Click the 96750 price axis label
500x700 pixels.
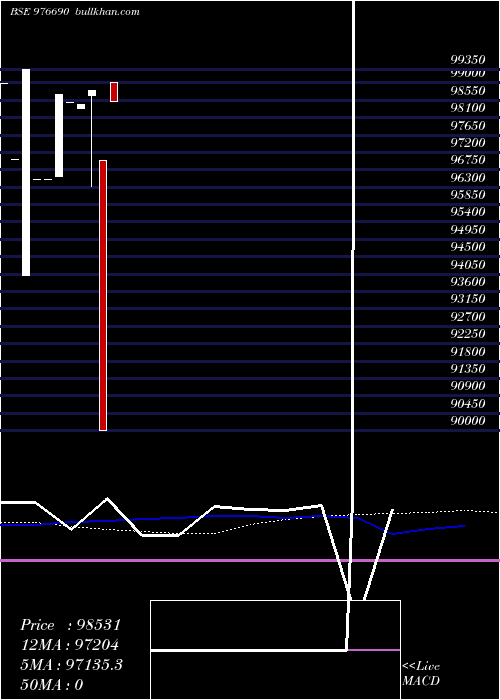click(x=467, y=160)
